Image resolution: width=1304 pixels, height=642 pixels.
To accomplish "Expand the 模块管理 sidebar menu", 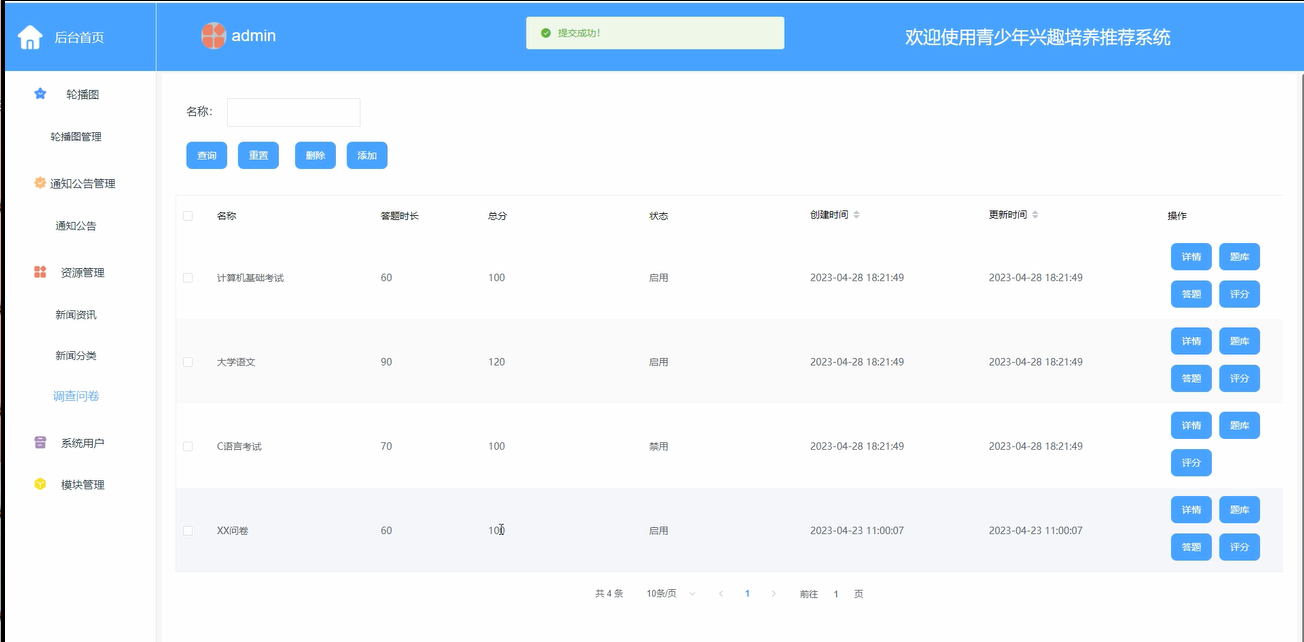I will [x=80, y=485].
